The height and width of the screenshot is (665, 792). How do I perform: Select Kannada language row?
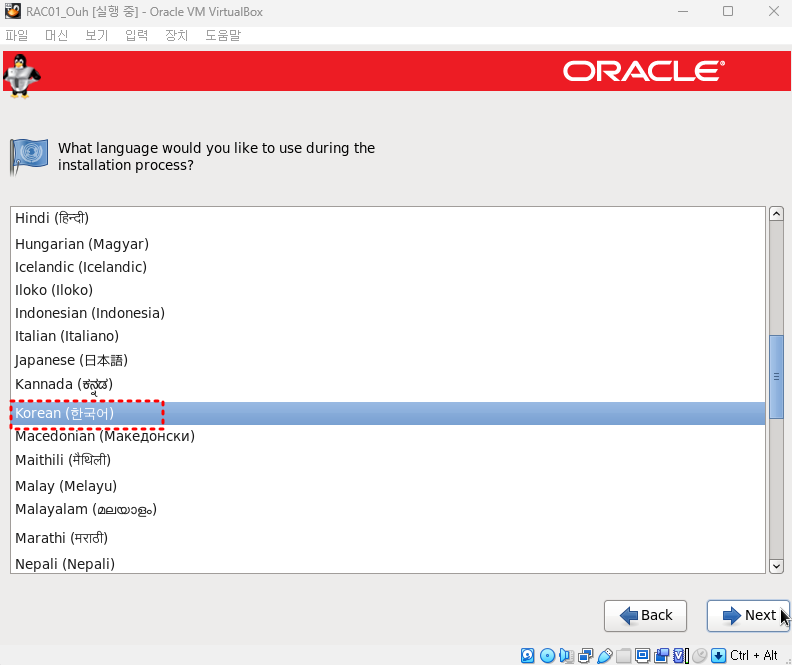pos(388,385)
